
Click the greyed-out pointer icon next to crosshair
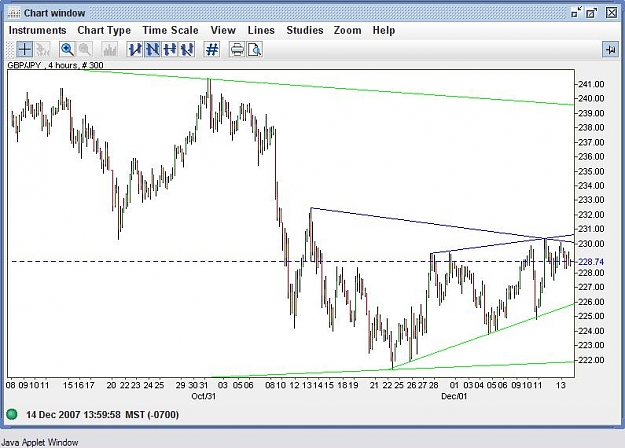[x=42, y=49]
